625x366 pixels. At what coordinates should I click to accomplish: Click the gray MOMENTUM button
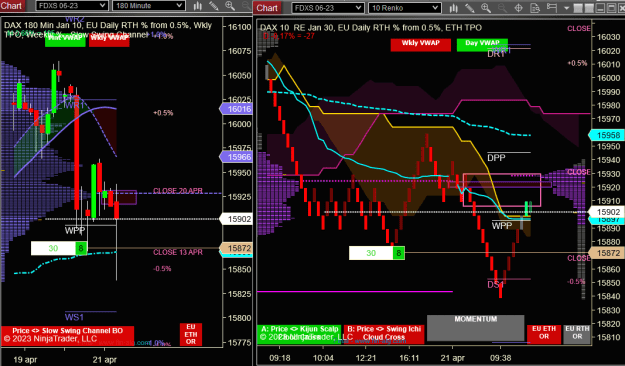pos(476,328)
